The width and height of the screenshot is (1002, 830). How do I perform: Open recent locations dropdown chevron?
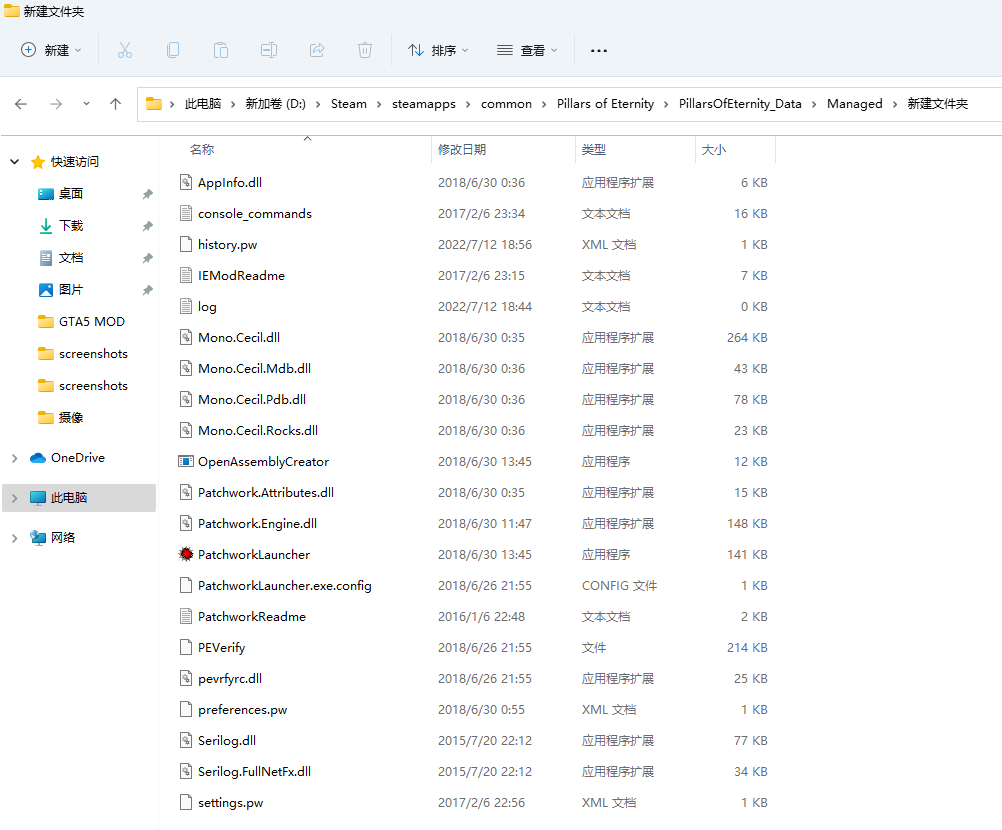pos(86,104)
